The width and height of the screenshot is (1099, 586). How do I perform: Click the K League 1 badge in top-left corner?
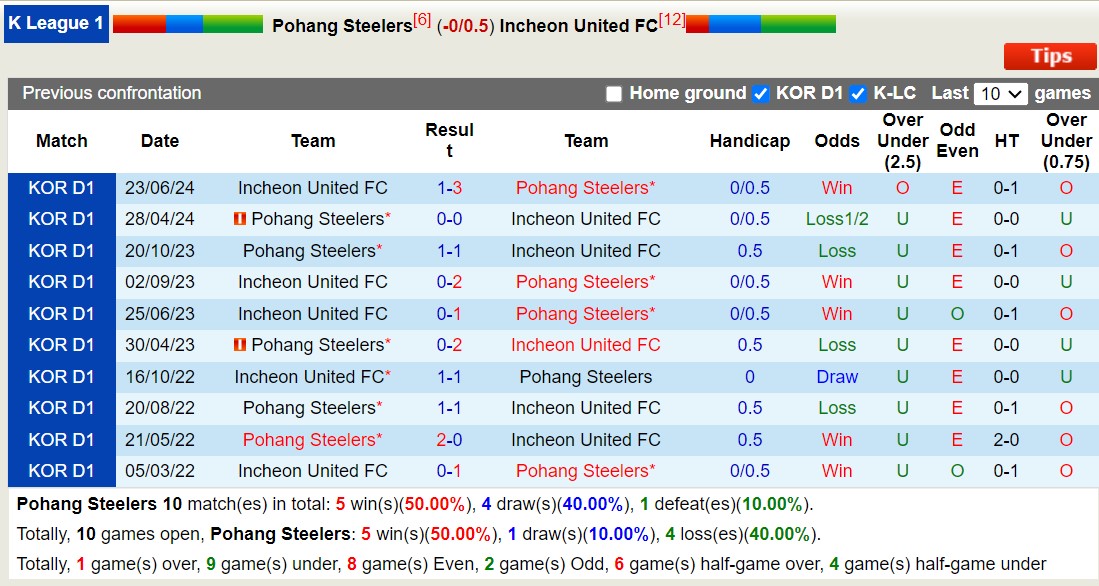click(x=56, y=25)
